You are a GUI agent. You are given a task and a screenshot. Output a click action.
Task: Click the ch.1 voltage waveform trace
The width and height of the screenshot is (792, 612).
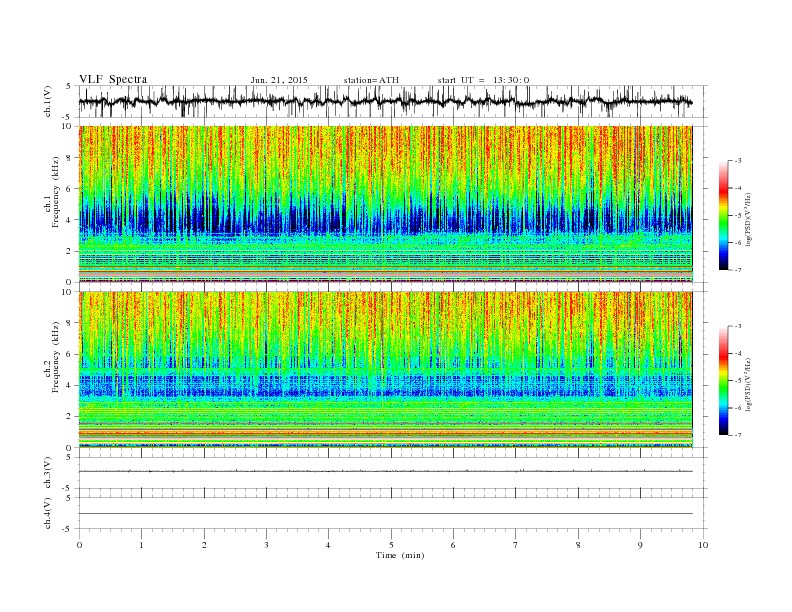click(385, 101)
